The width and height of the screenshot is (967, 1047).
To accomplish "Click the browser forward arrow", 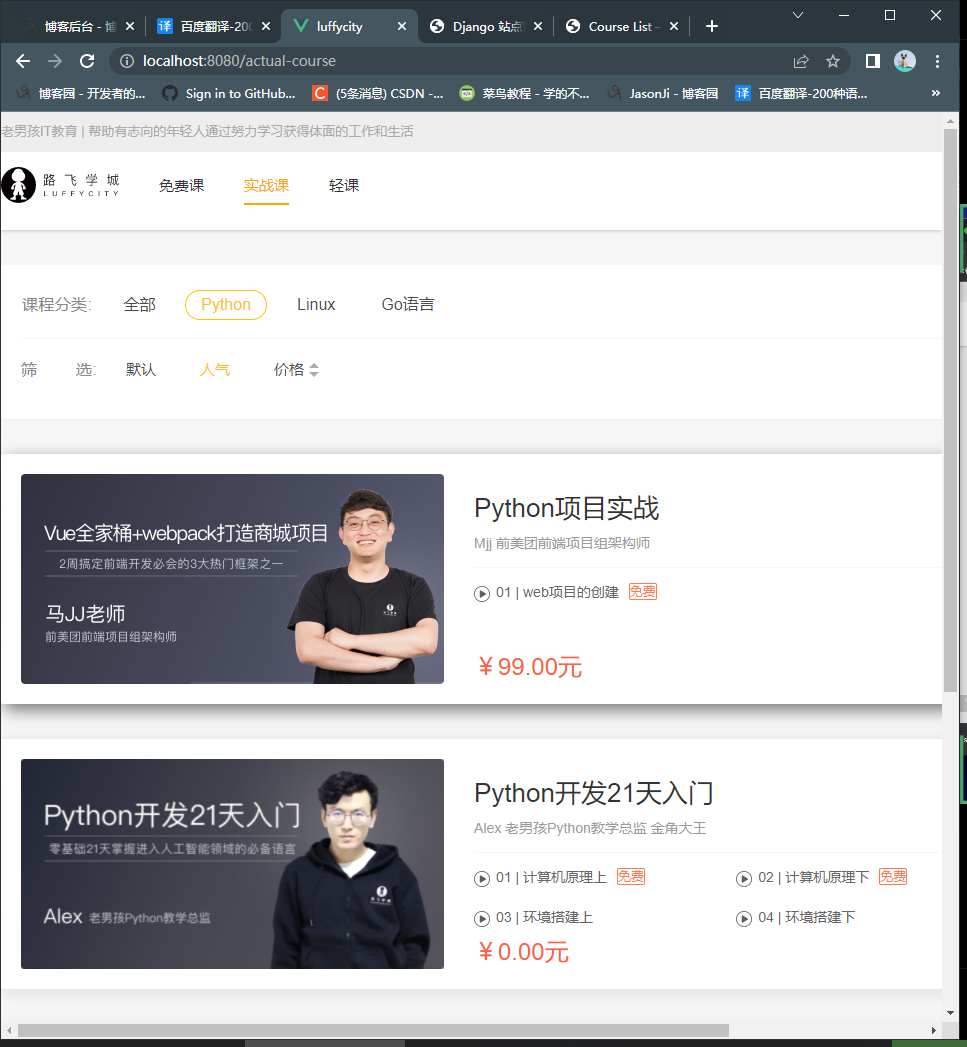I will tap(55, 61).
